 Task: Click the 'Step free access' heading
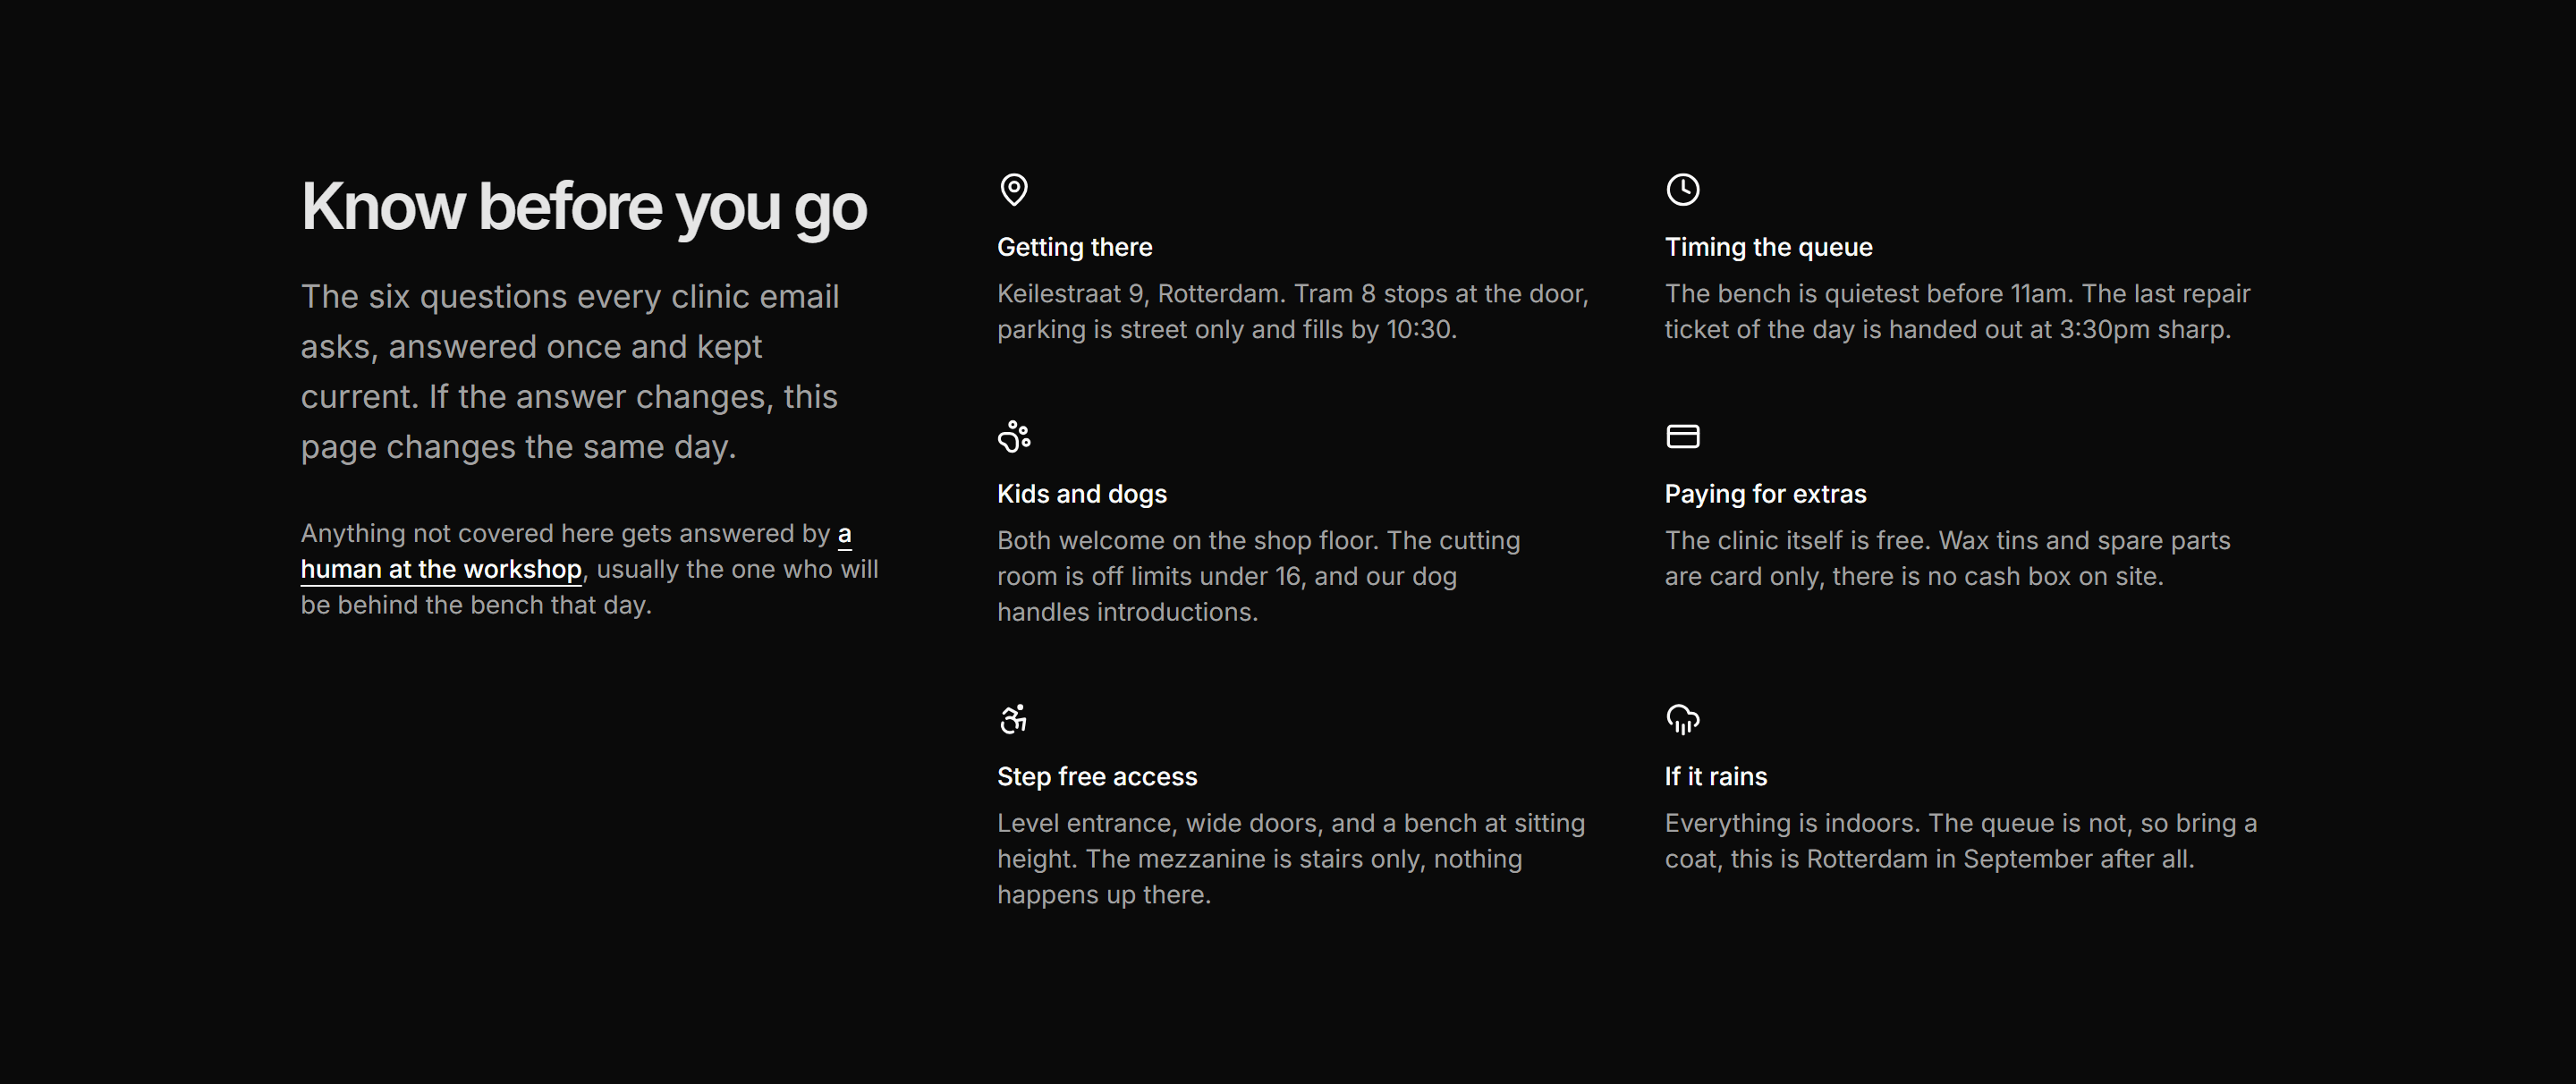[1097, 777]
